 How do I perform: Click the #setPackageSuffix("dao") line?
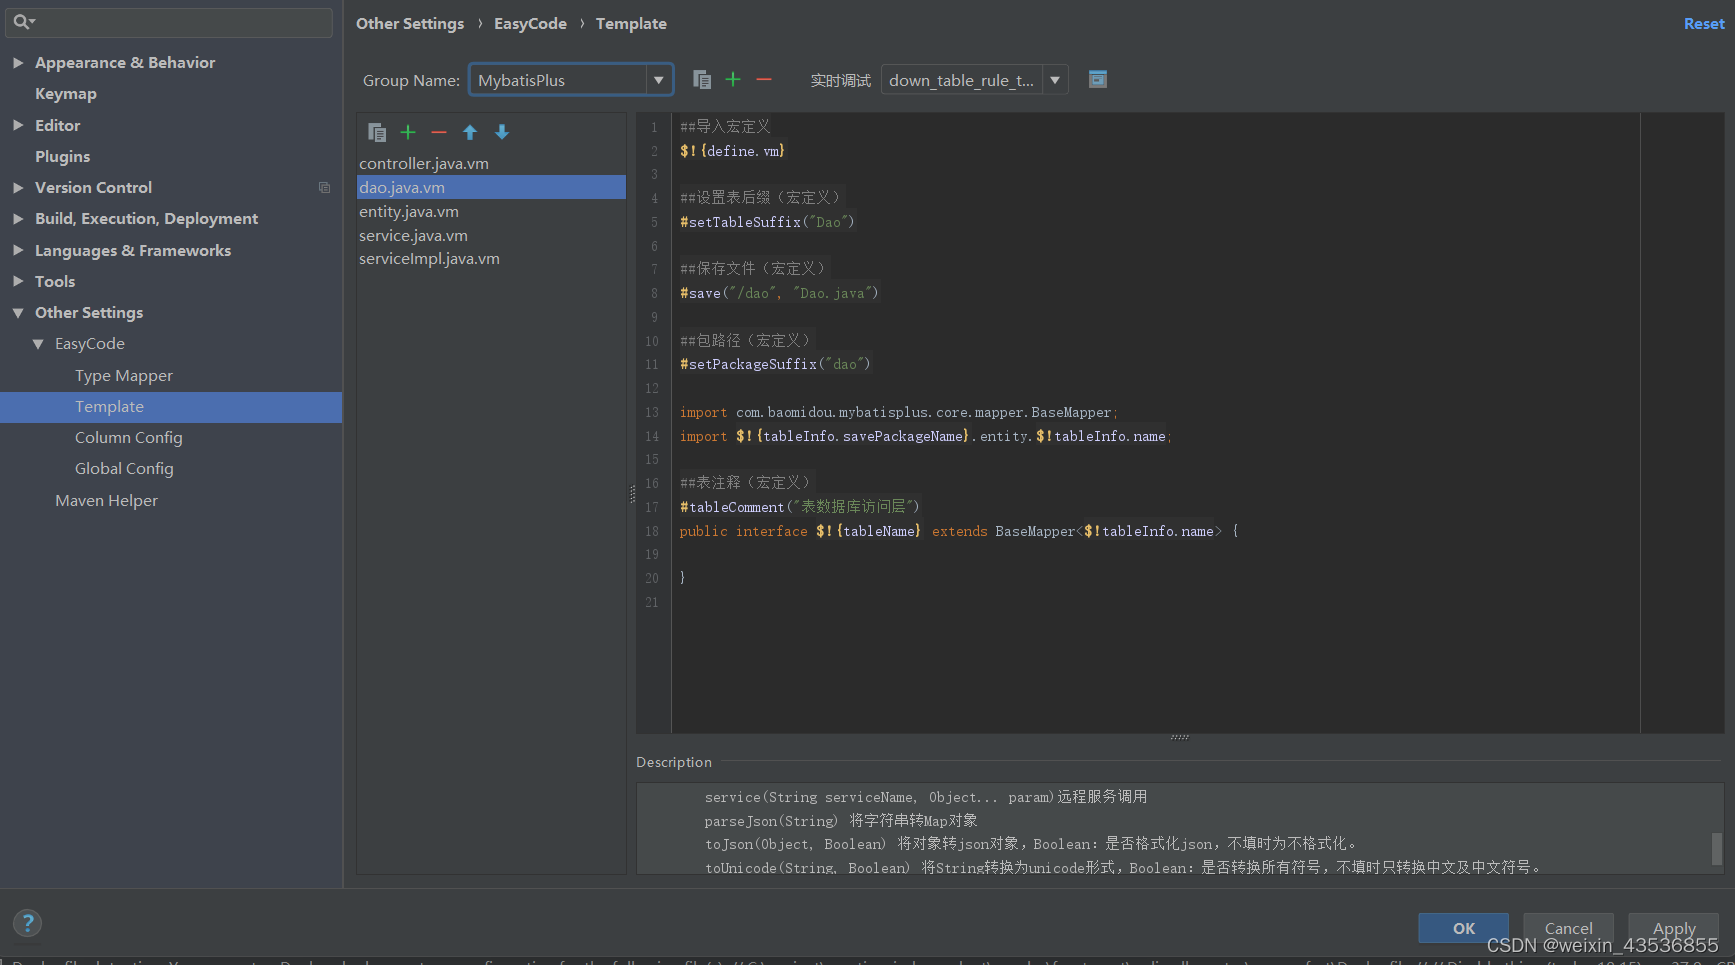[775, 364]
